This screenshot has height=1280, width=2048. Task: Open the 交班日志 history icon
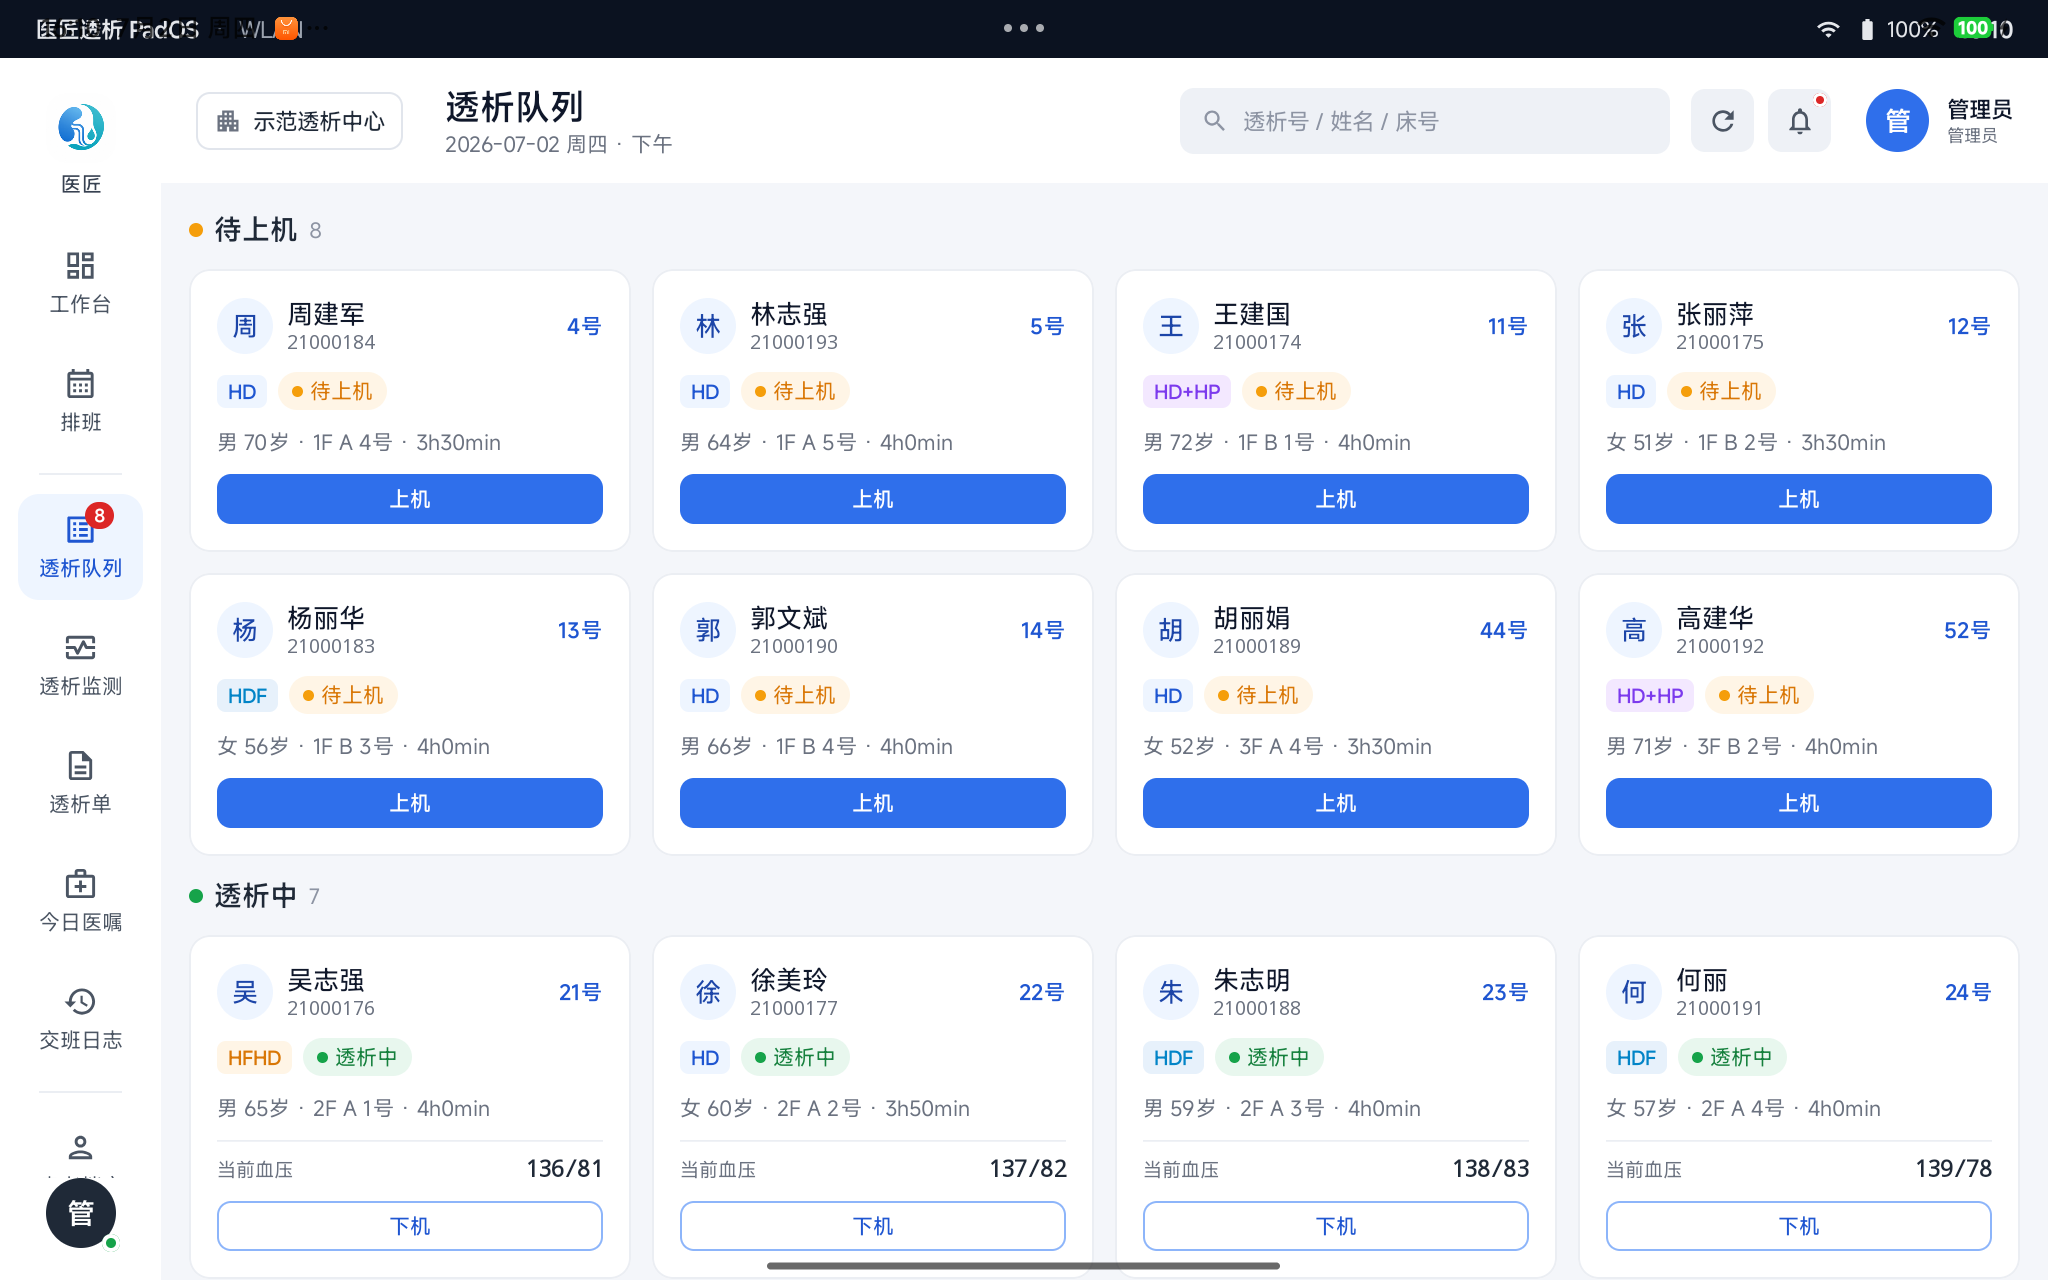[x=80, y=1001]
